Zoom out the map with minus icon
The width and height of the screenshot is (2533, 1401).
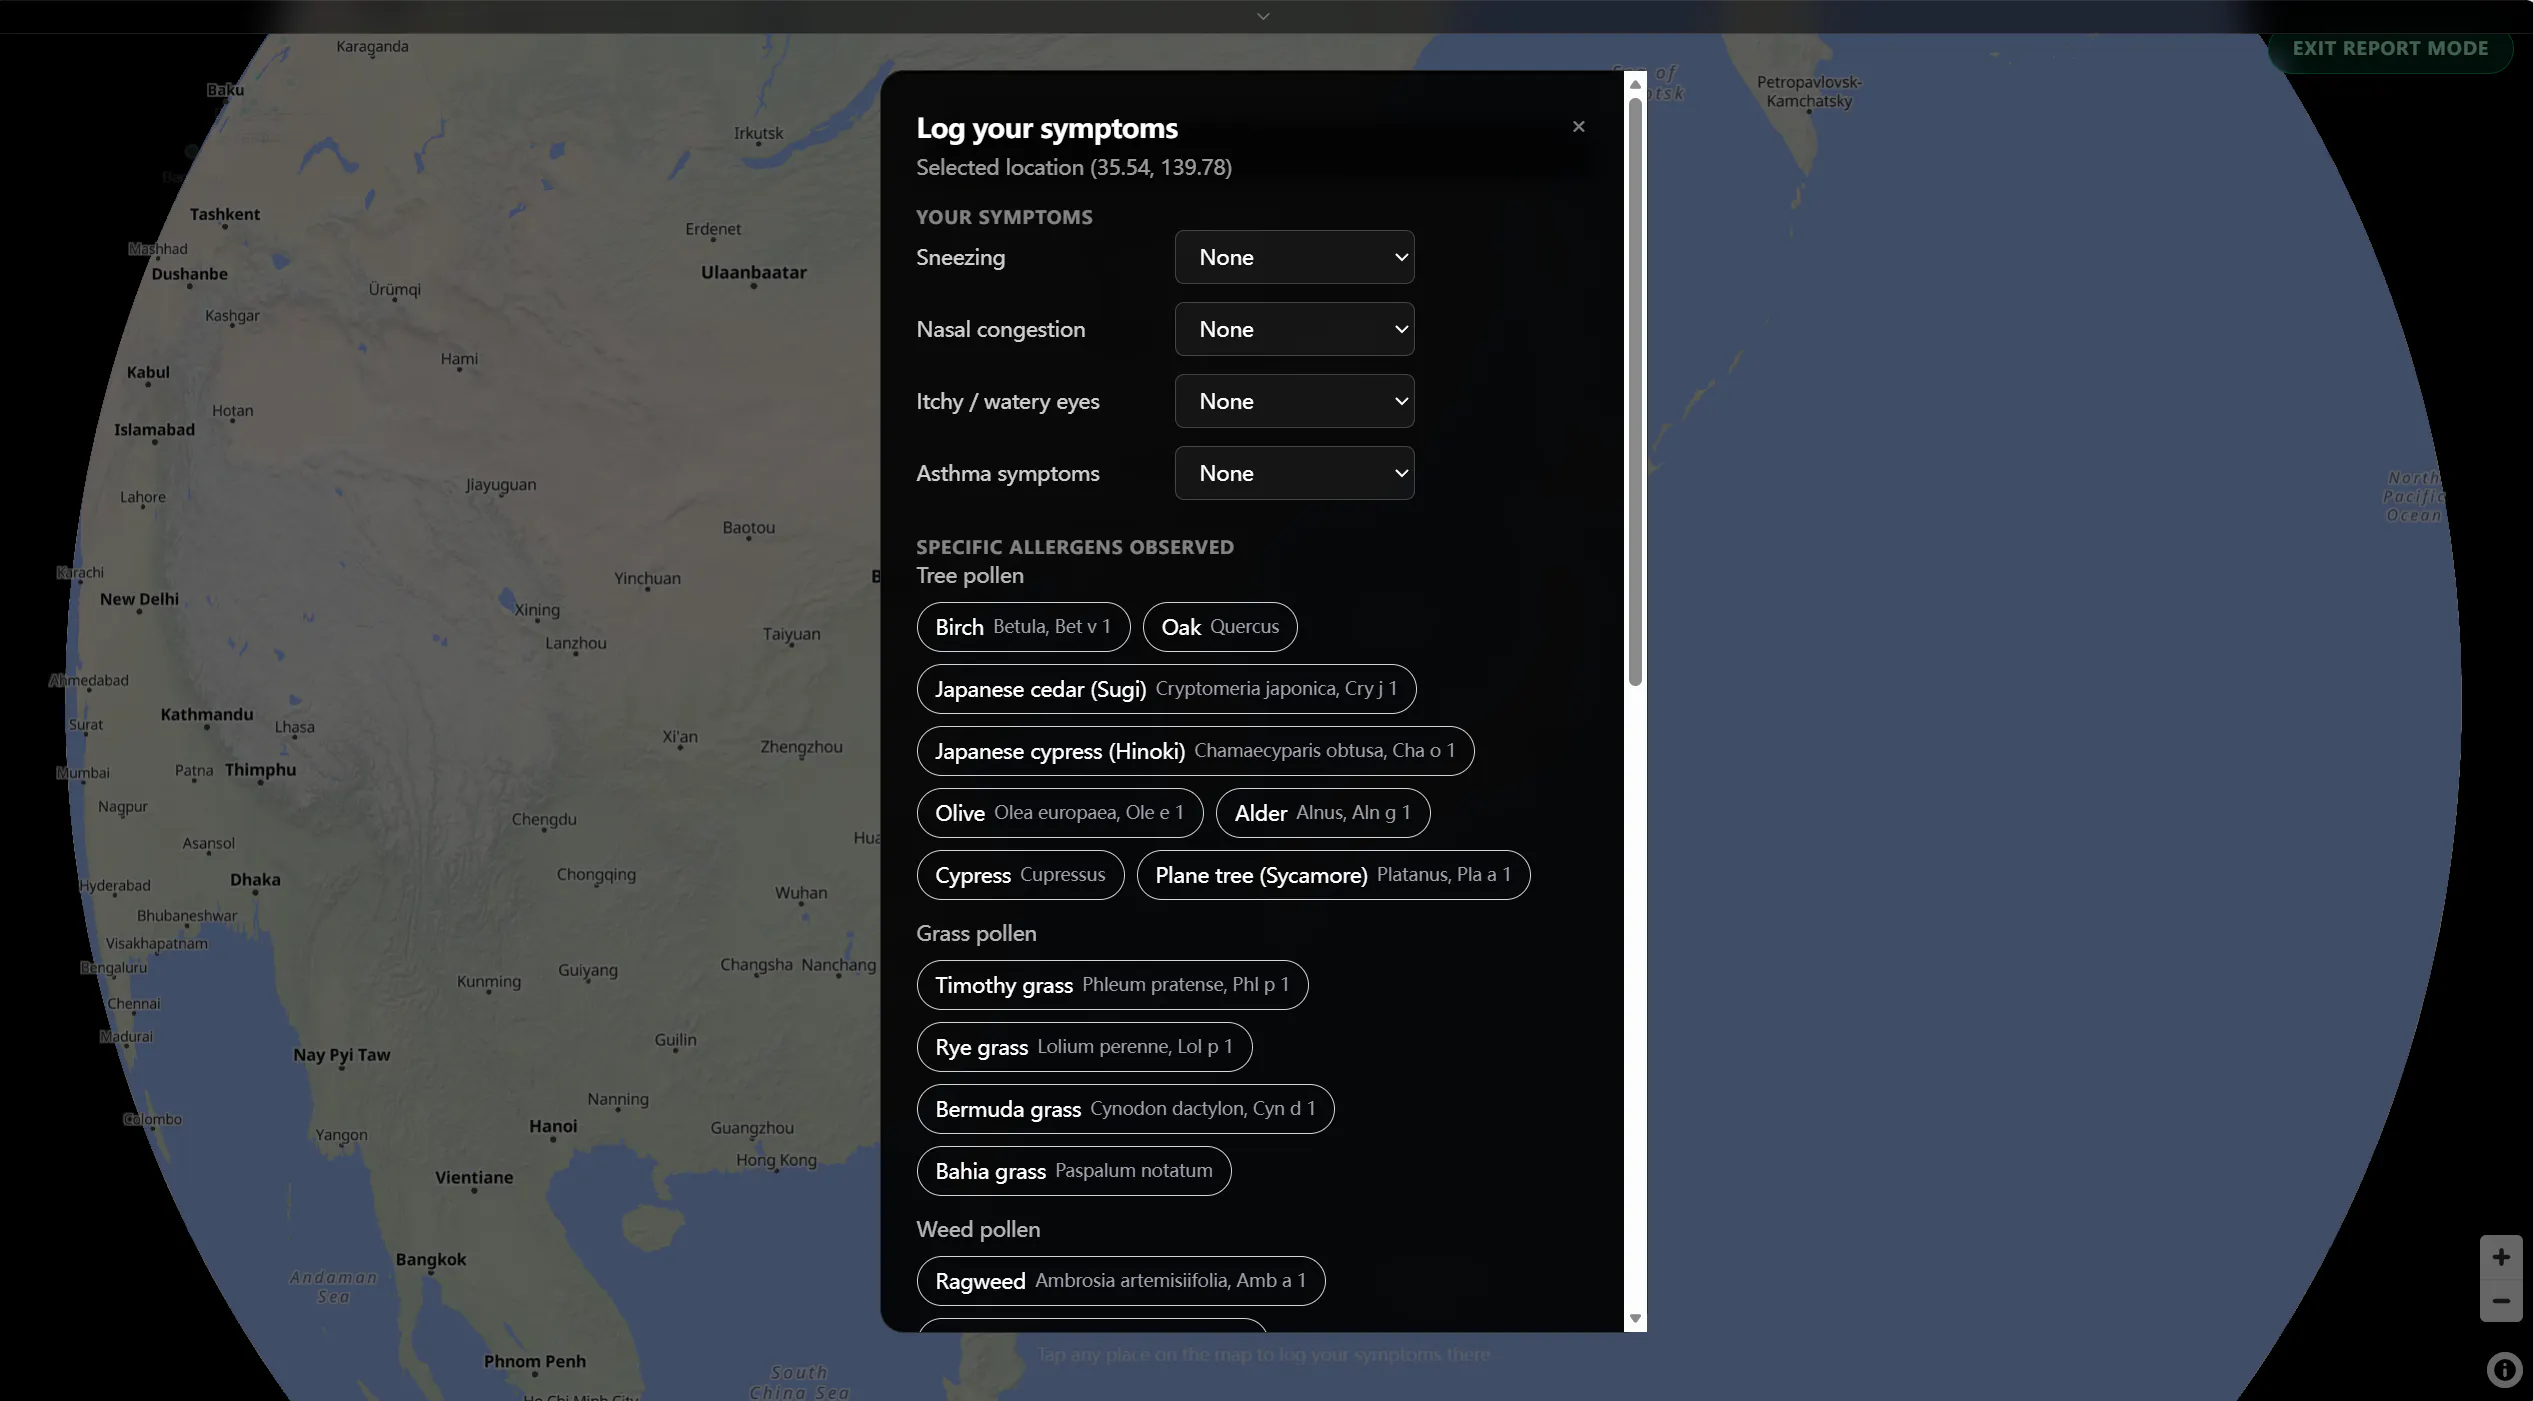coord(2500,1301)
